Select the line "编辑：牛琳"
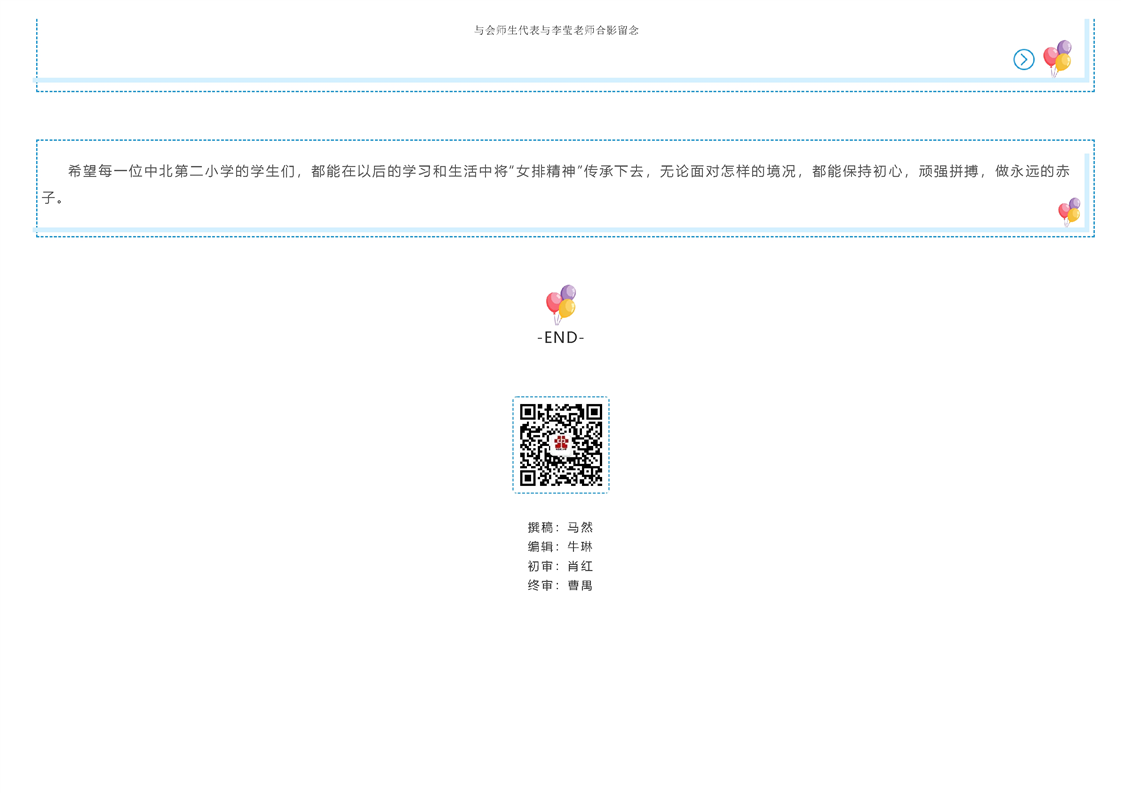This screenshot has width=1121, height=793. pyautogui.click(x=560, y=547)
